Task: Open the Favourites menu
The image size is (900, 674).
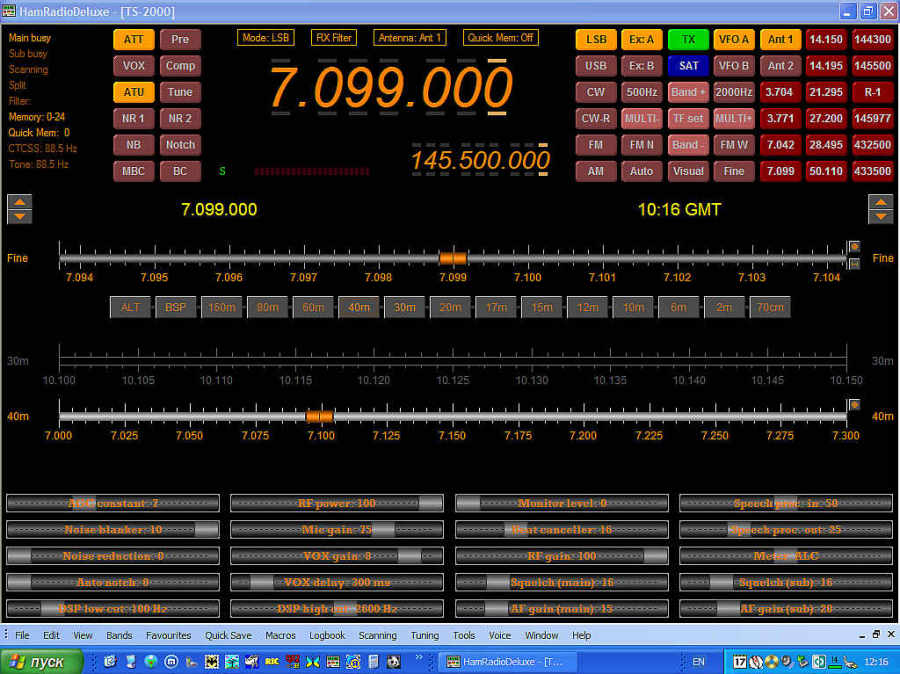Action: pos(168,635)
